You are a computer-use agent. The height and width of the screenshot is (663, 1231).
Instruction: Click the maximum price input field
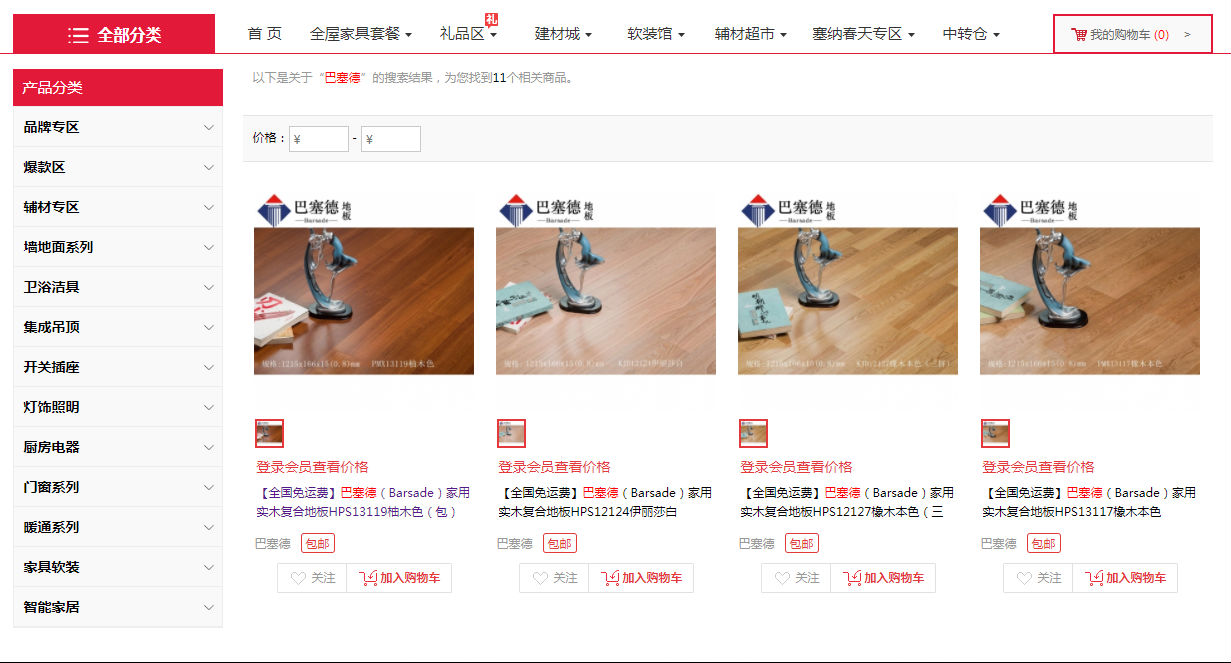pos(391,139)
